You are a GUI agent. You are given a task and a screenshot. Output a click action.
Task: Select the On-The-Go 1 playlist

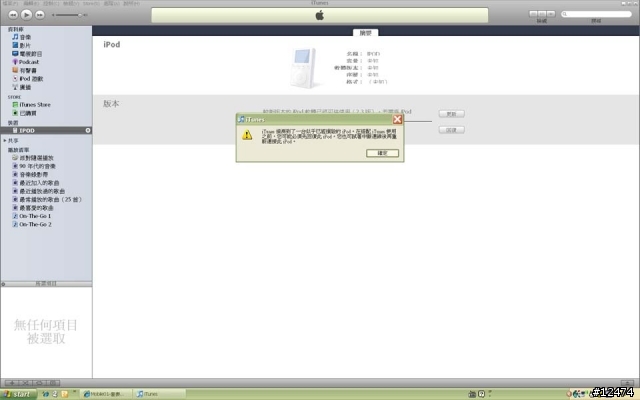31,216
